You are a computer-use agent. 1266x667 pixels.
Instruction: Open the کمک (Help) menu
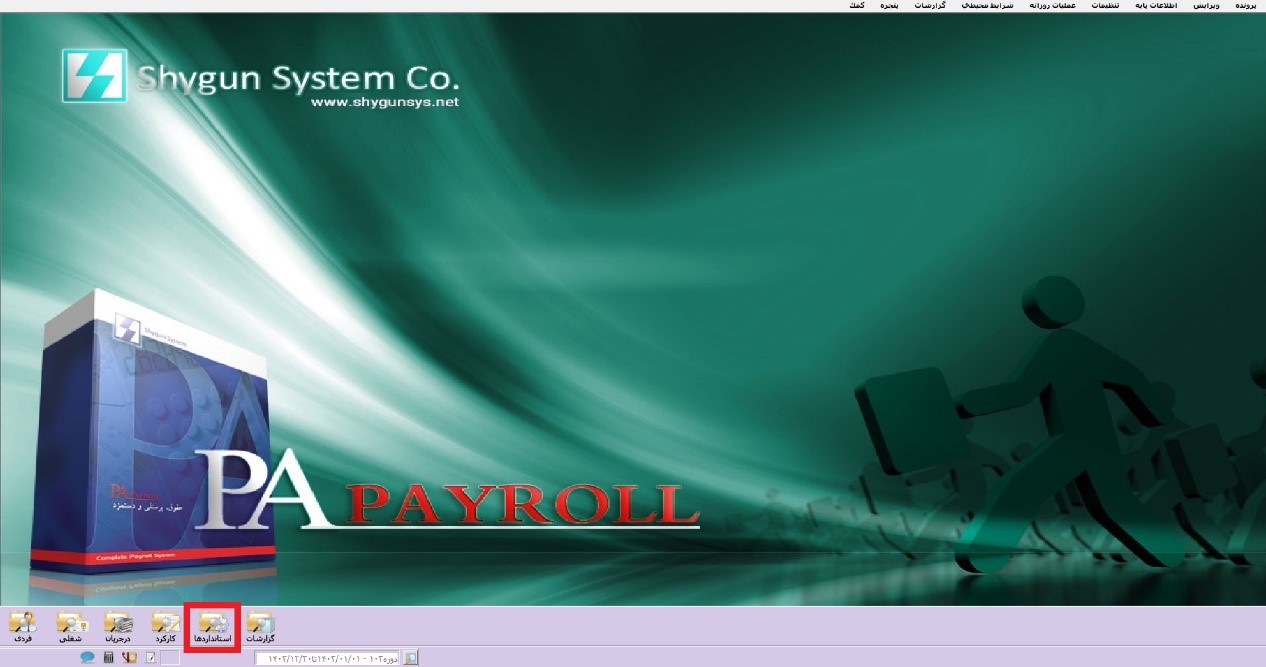pyautogui.click(x=856, y=6)
